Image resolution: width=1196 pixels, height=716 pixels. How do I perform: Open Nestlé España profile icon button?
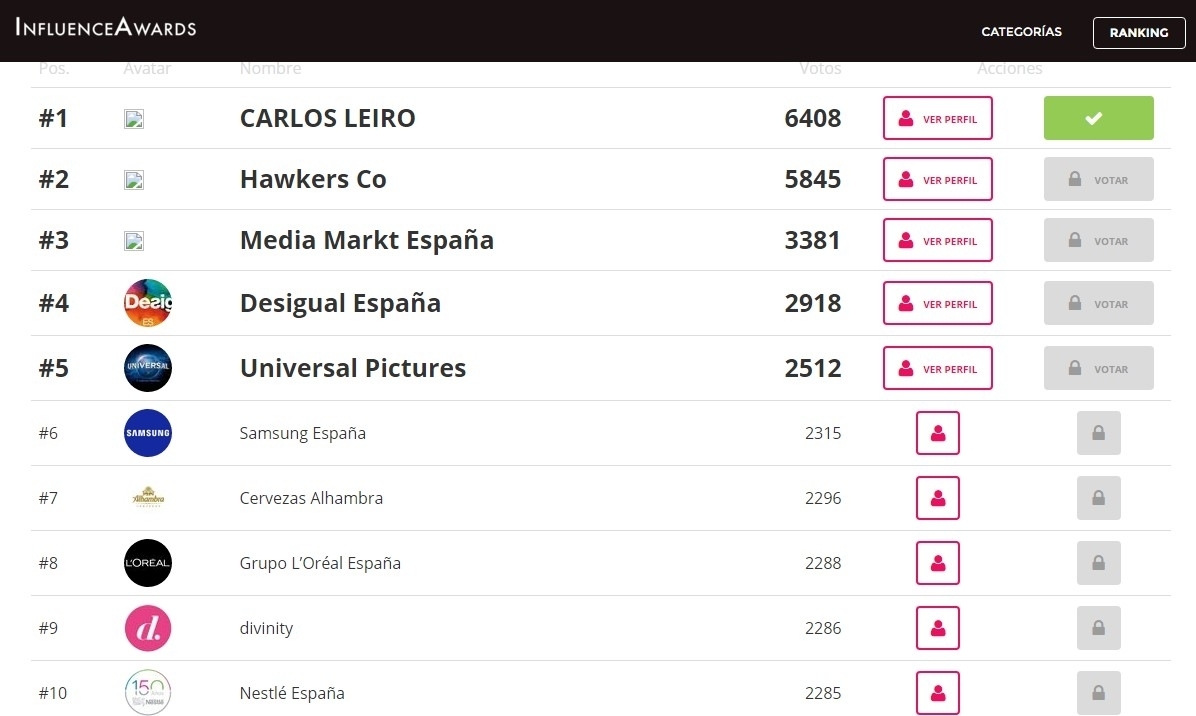click(937, 693)
